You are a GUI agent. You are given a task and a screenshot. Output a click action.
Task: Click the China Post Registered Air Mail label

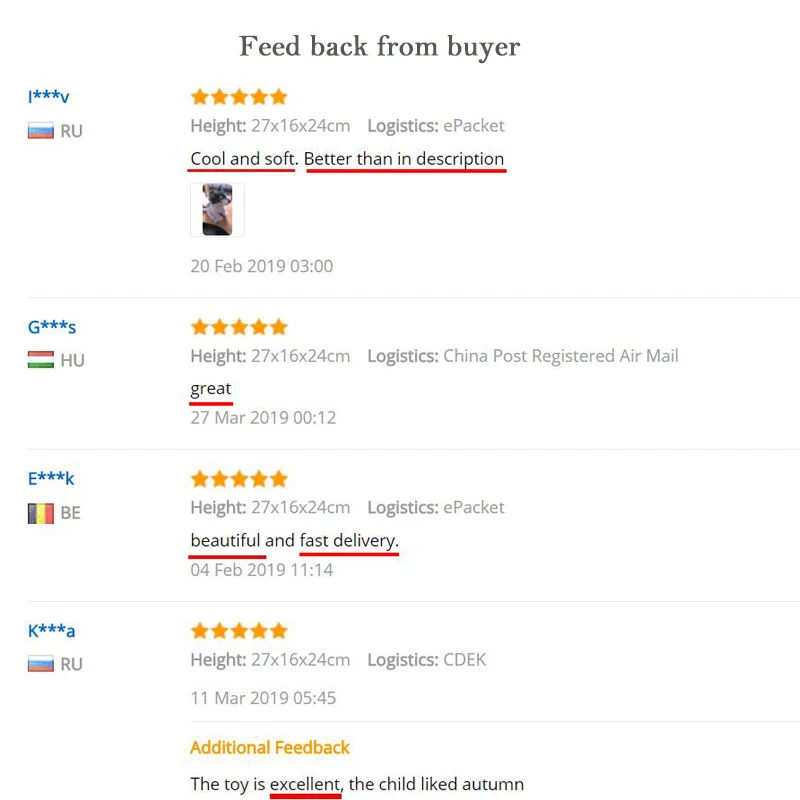(560, 356)
